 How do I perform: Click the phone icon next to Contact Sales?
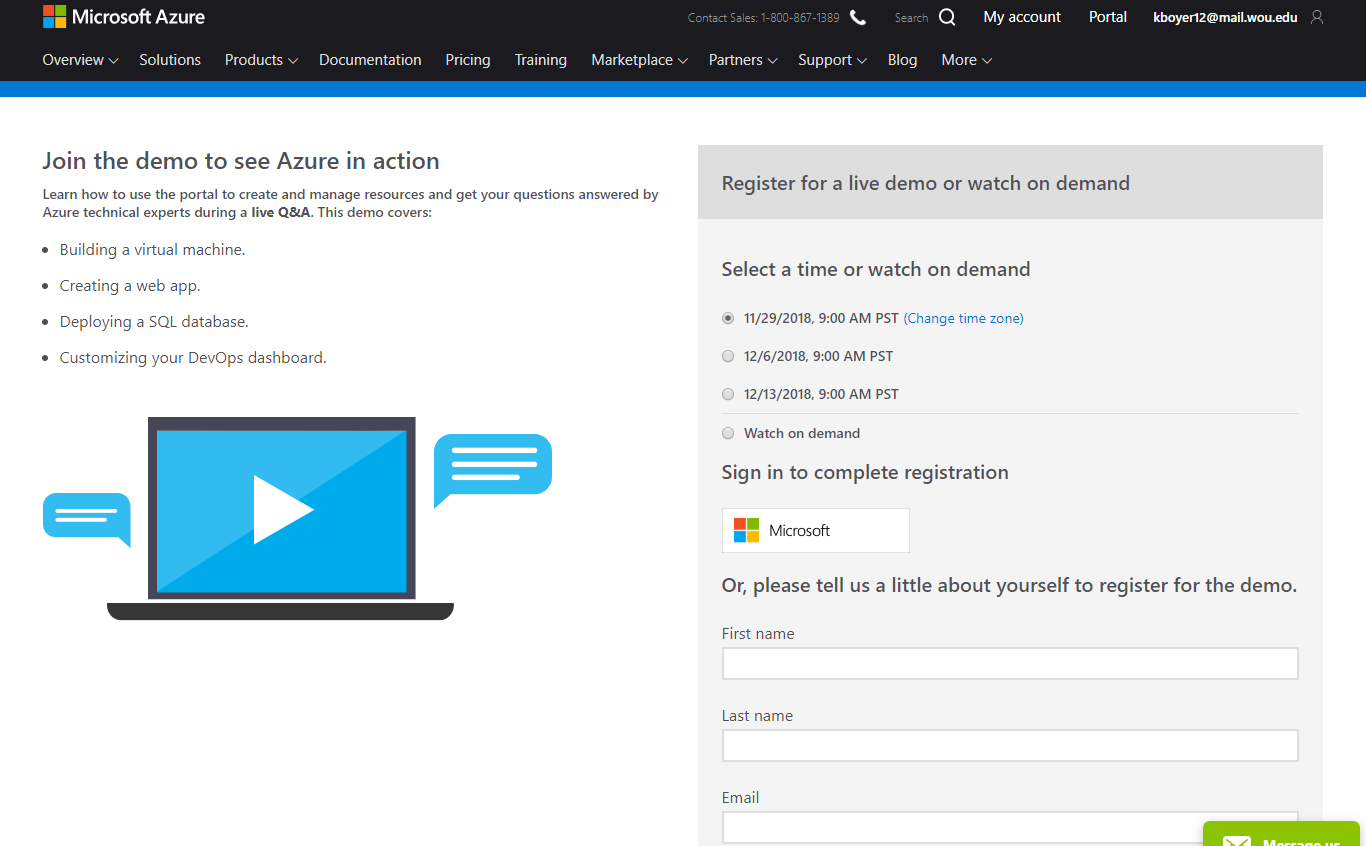click(858, 17)
